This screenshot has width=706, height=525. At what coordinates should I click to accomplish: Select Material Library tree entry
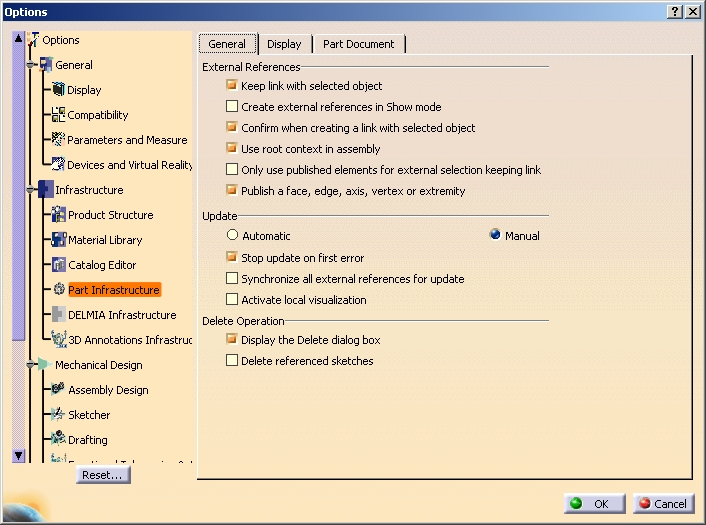105,240
